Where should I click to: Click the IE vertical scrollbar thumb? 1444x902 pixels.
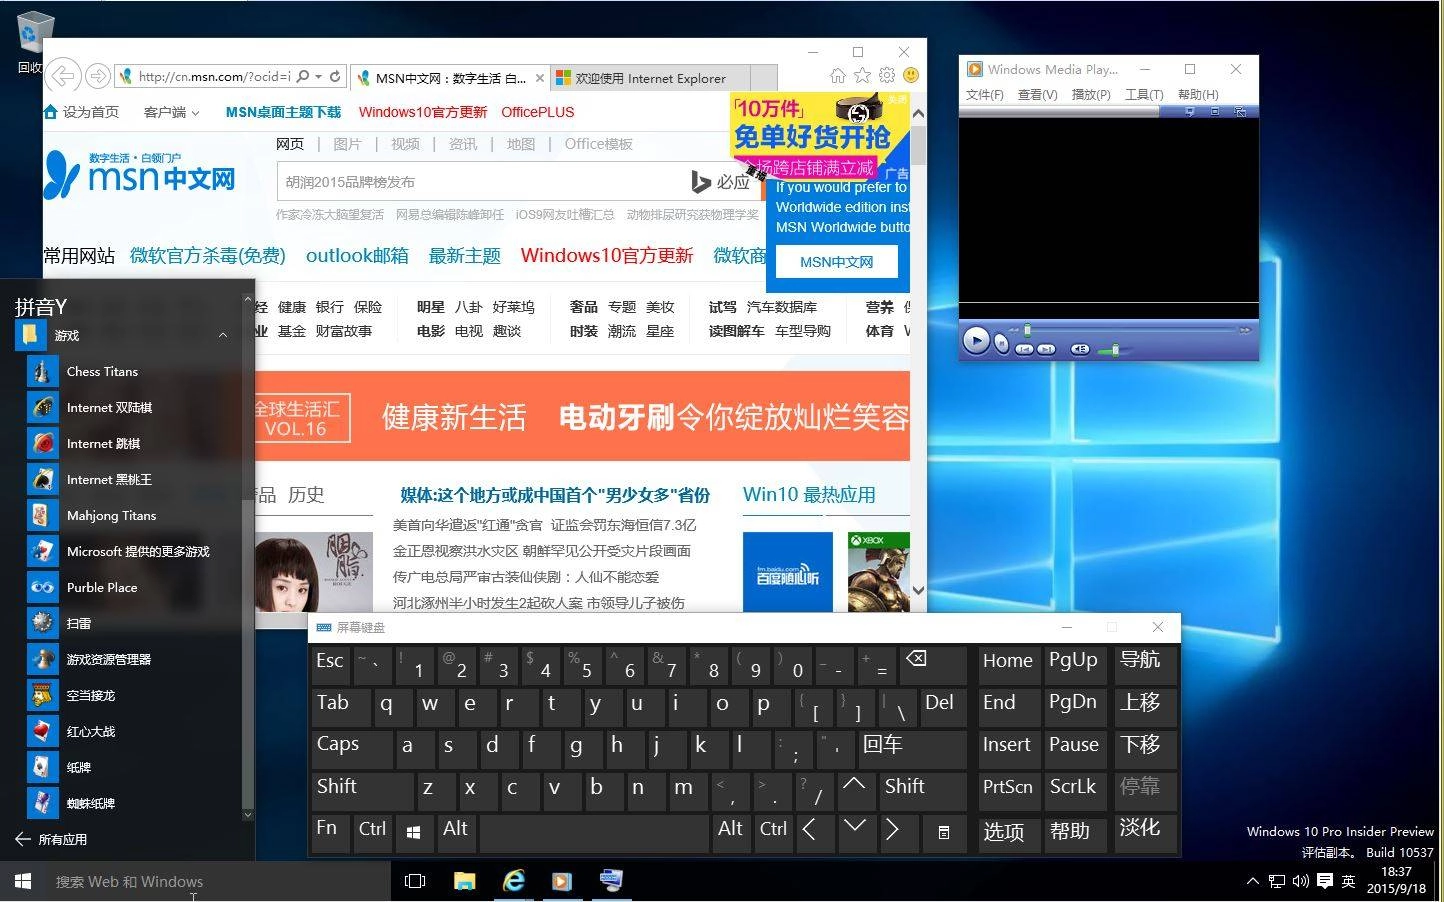918,146
